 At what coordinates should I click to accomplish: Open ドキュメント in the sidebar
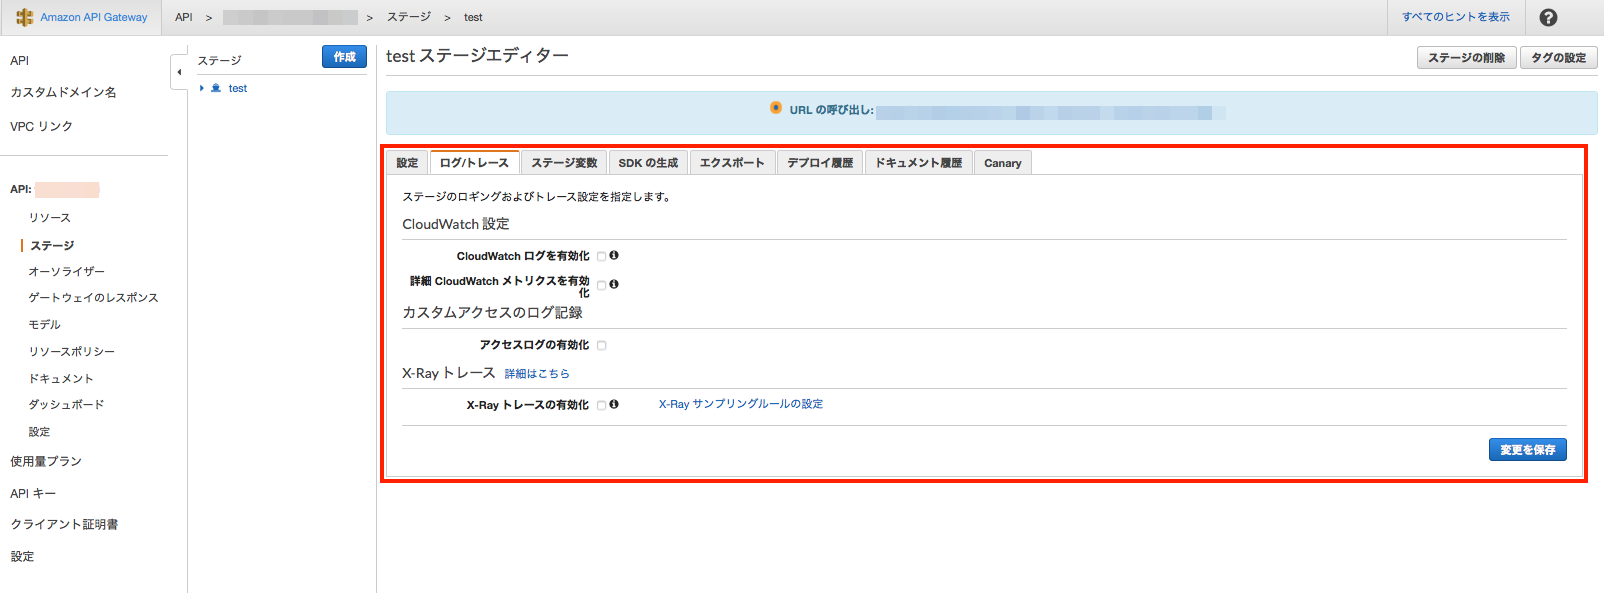pyautogui.click(x=61, y=379)
